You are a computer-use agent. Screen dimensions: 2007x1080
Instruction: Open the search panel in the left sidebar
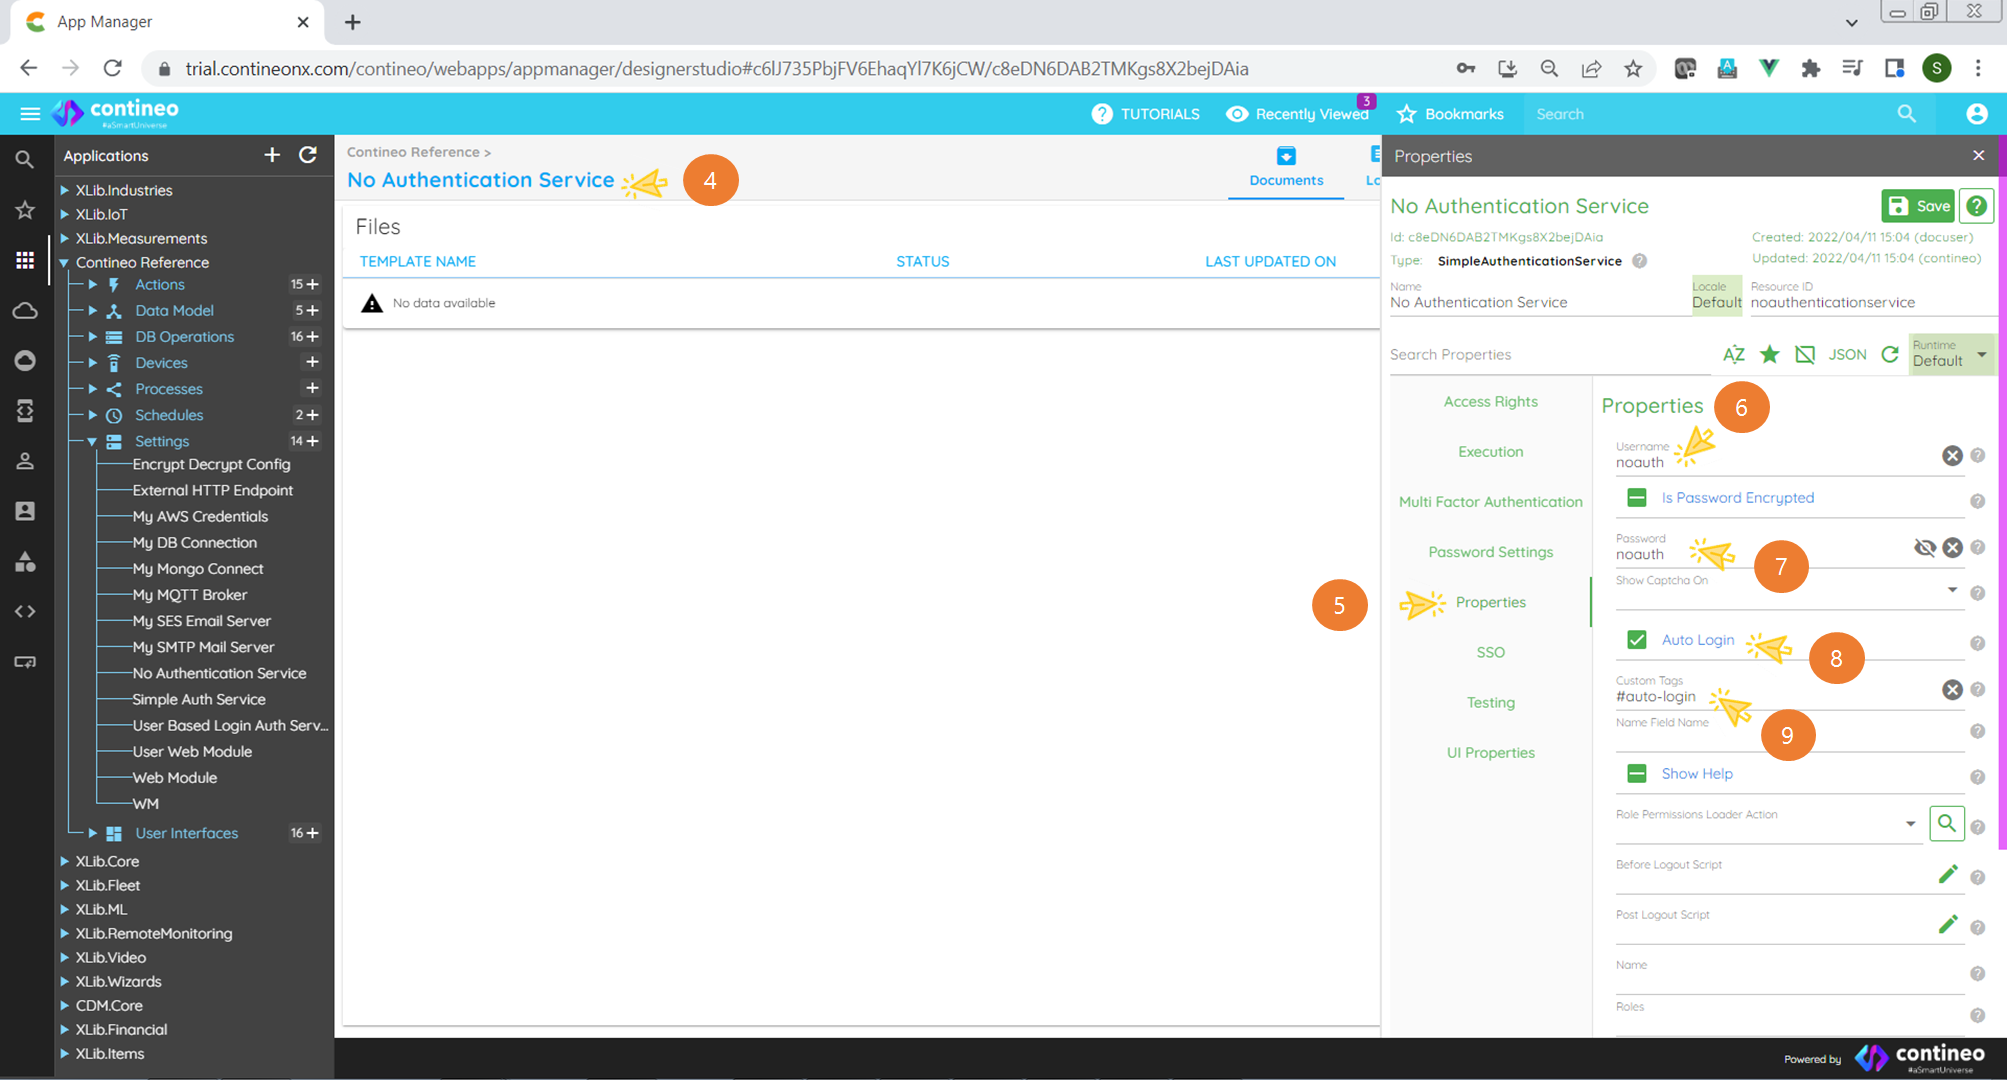point(25,159)
